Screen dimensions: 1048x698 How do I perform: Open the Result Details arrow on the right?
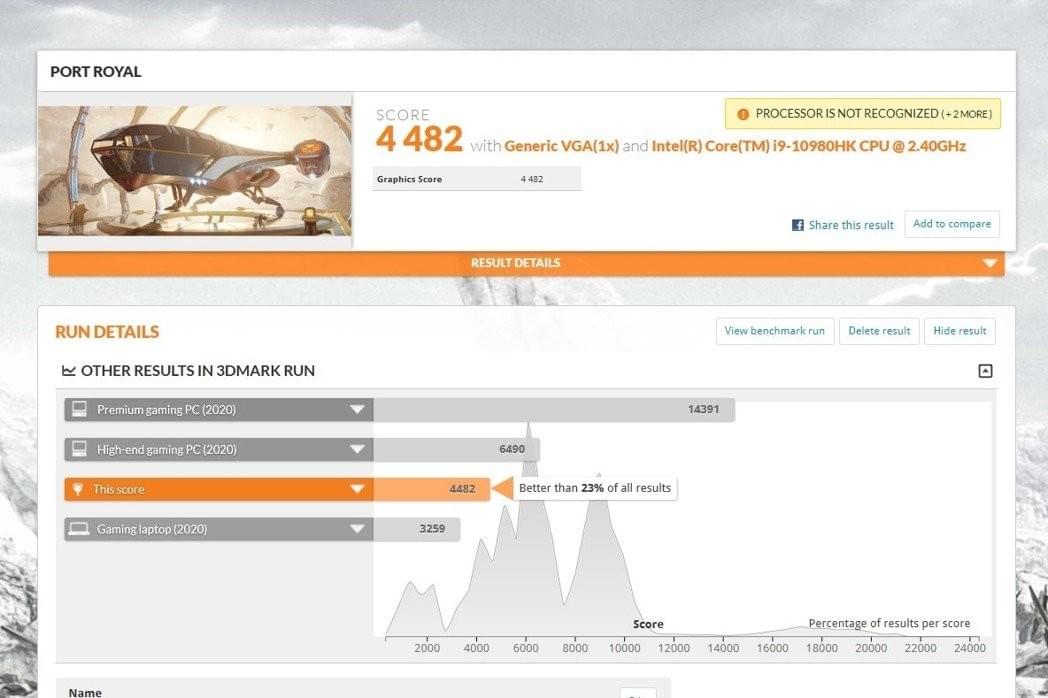tap(990, 263)
